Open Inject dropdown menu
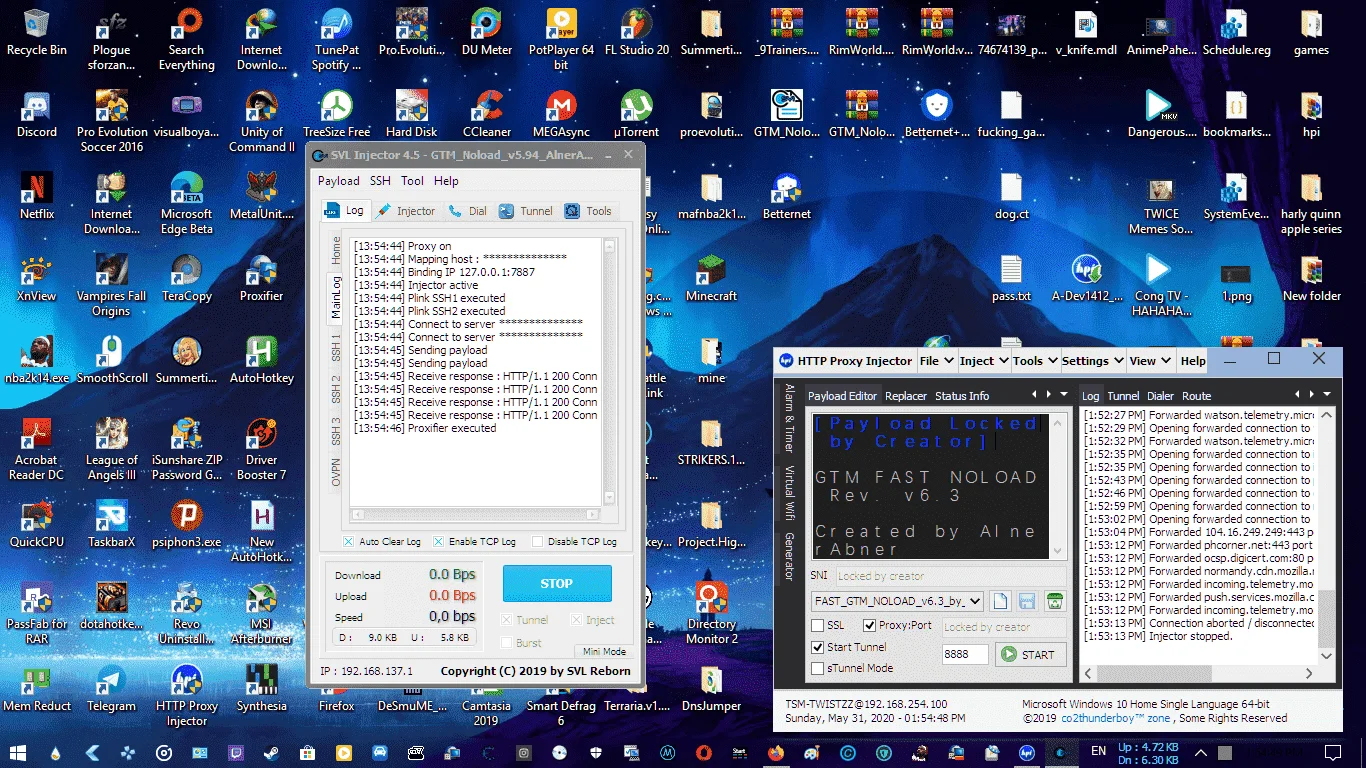The image size is (1366, 768). 983,361
